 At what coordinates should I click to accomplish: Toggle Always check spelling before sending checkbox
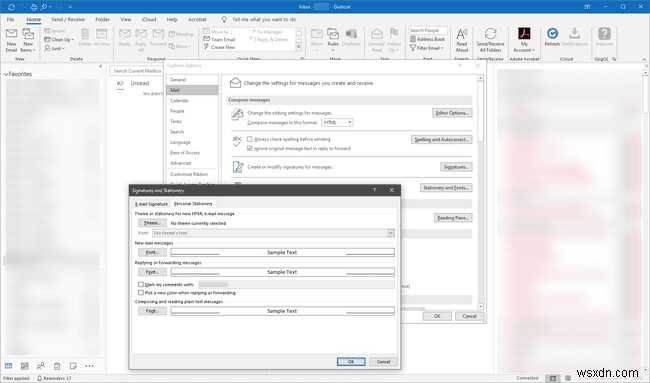[x=250, y=139]
